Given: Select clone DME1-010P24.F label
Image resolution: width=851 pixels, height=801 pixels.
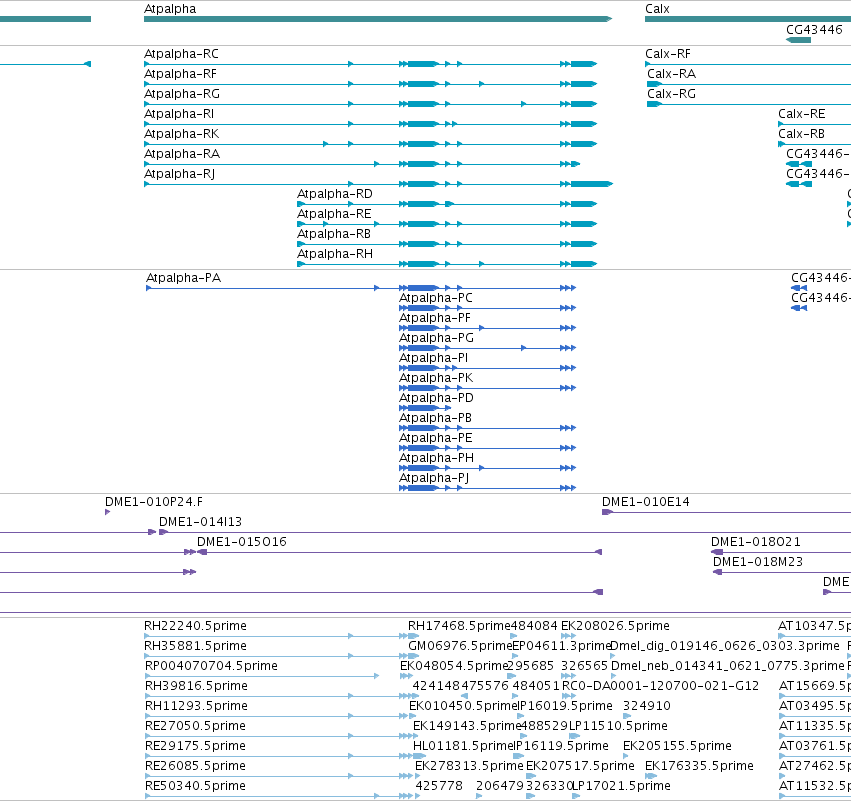Looking at the screenshot, I should pos(154,502).
